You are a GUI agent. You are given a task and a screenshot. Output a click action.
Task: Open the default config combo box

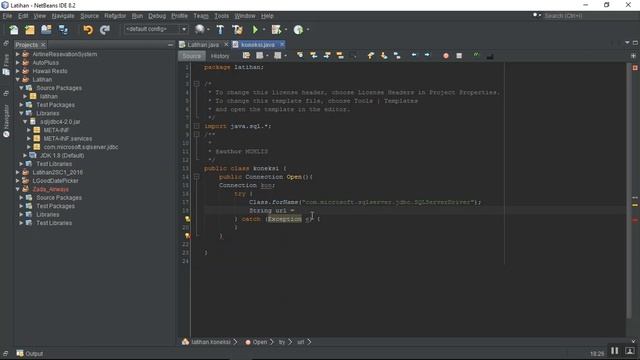coord(156,29)
